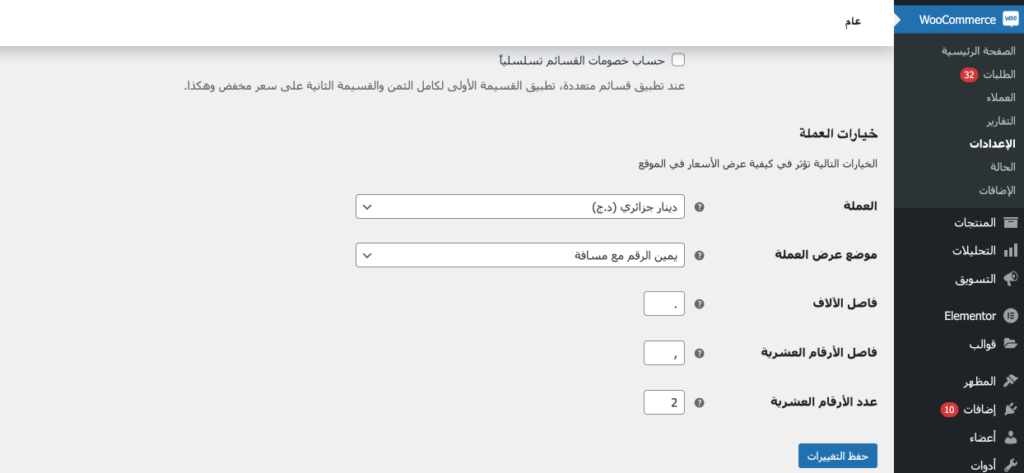Go to Customers (العملاء) submenu item

[x=1000, y=98]
